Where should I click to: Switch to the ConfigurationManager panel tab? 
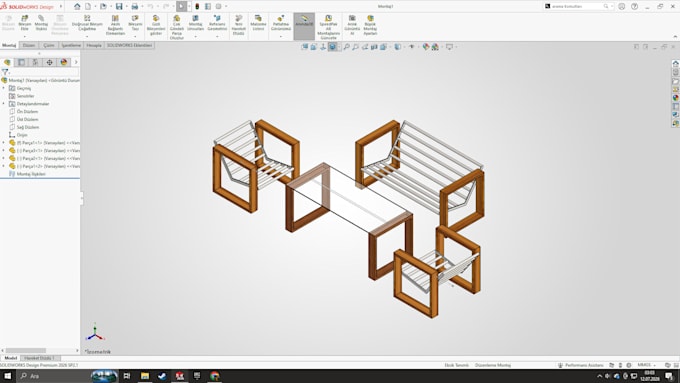tap(35, 62)
